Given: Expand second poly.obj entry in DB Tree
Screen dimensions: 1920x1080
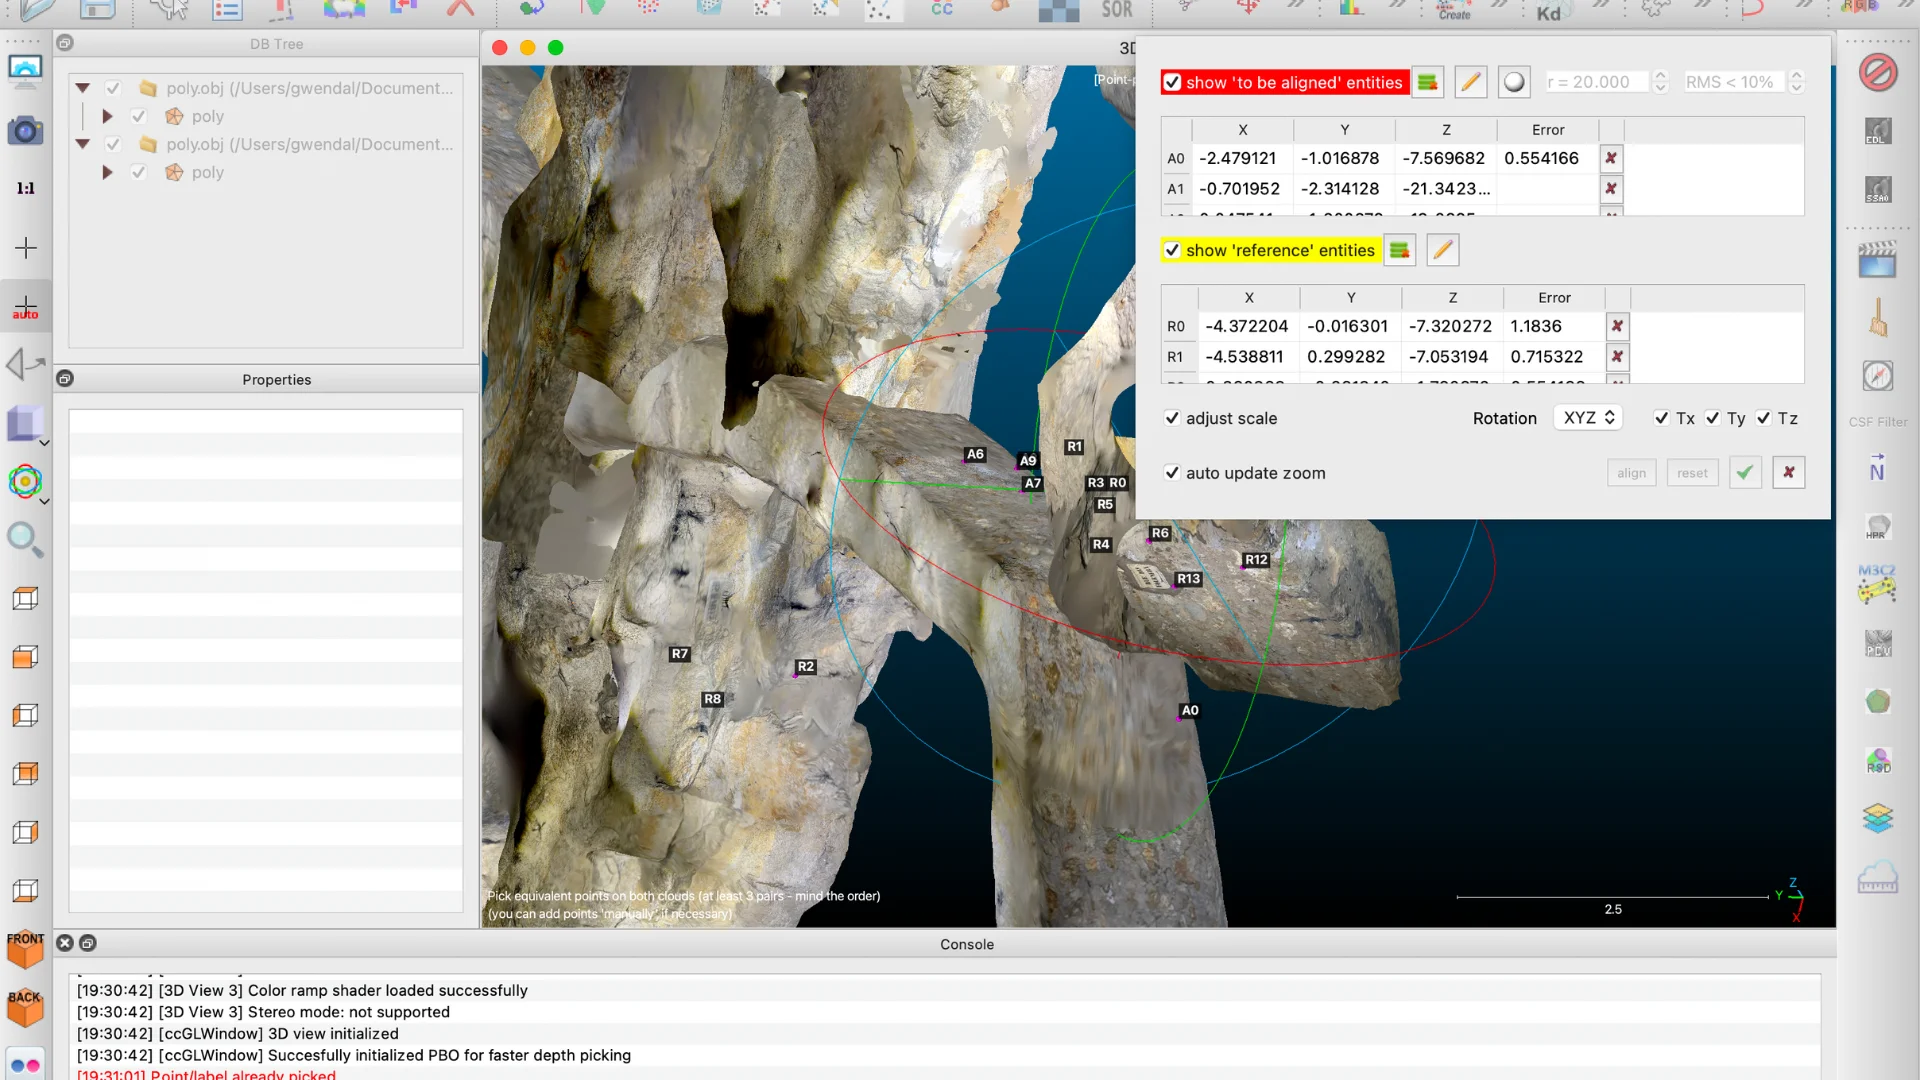Looking at the screenshot, I should click(82, 144).
